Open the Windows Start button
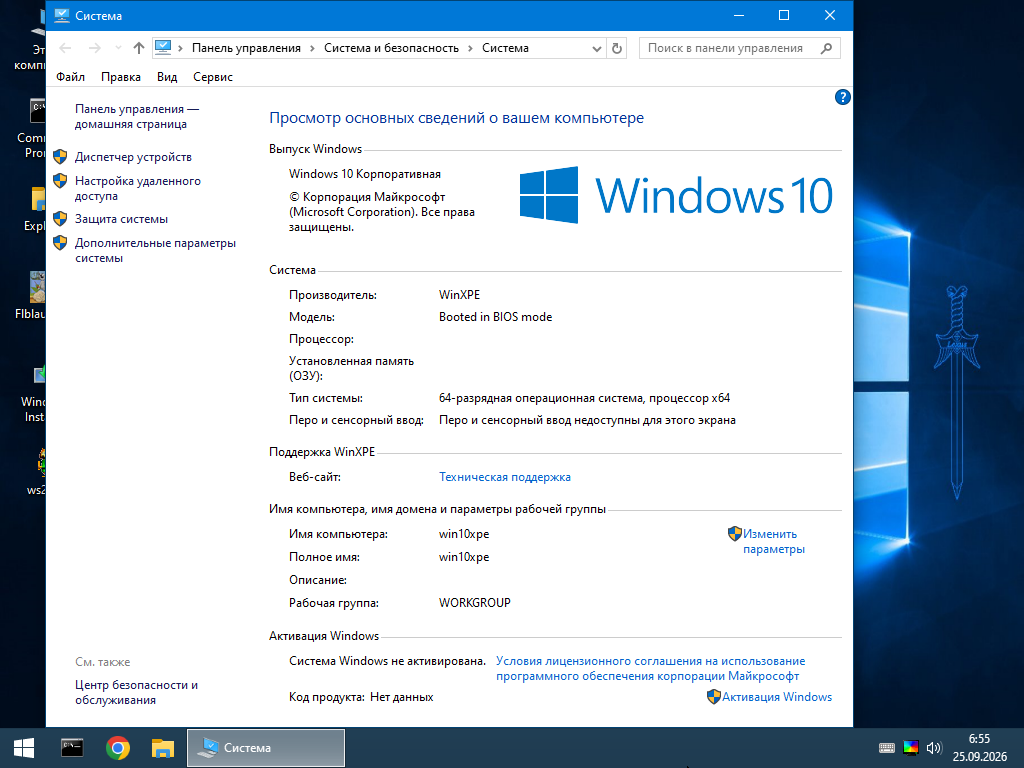This screenshot has width=1024, height=768. click(24, 748)
